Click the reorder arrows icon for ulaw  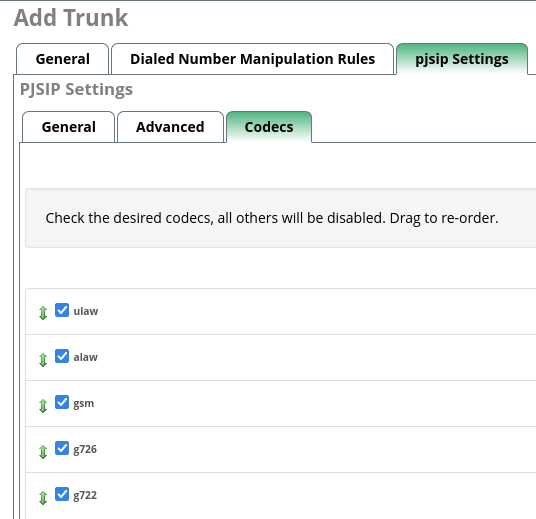(x=43, y=313)
